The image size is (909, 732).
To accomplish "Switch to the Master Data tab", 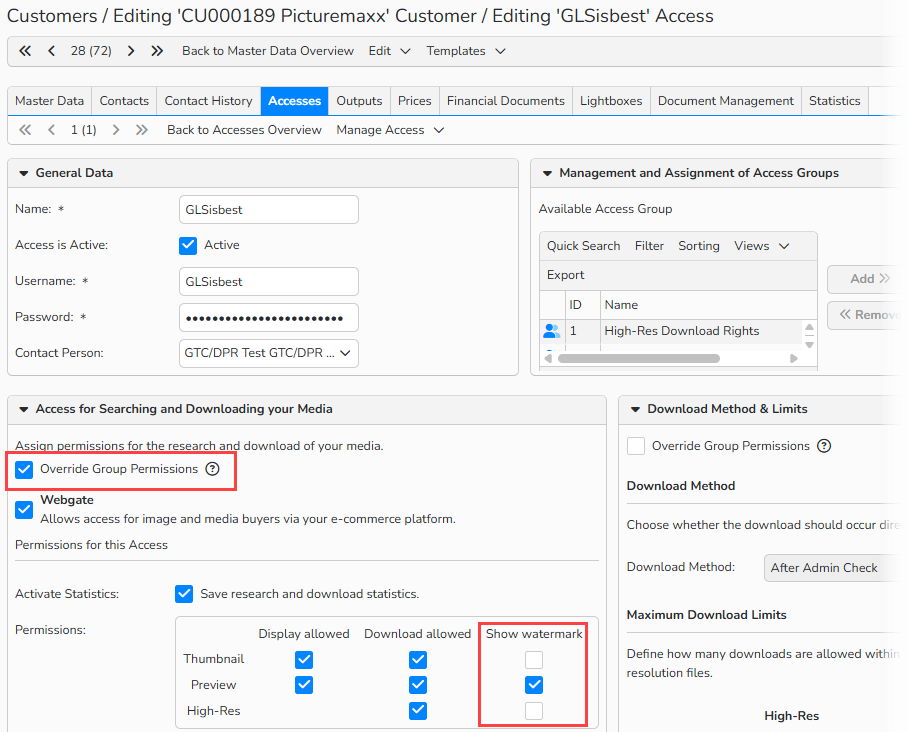I will pyautogui.click(x=49, y=101).
